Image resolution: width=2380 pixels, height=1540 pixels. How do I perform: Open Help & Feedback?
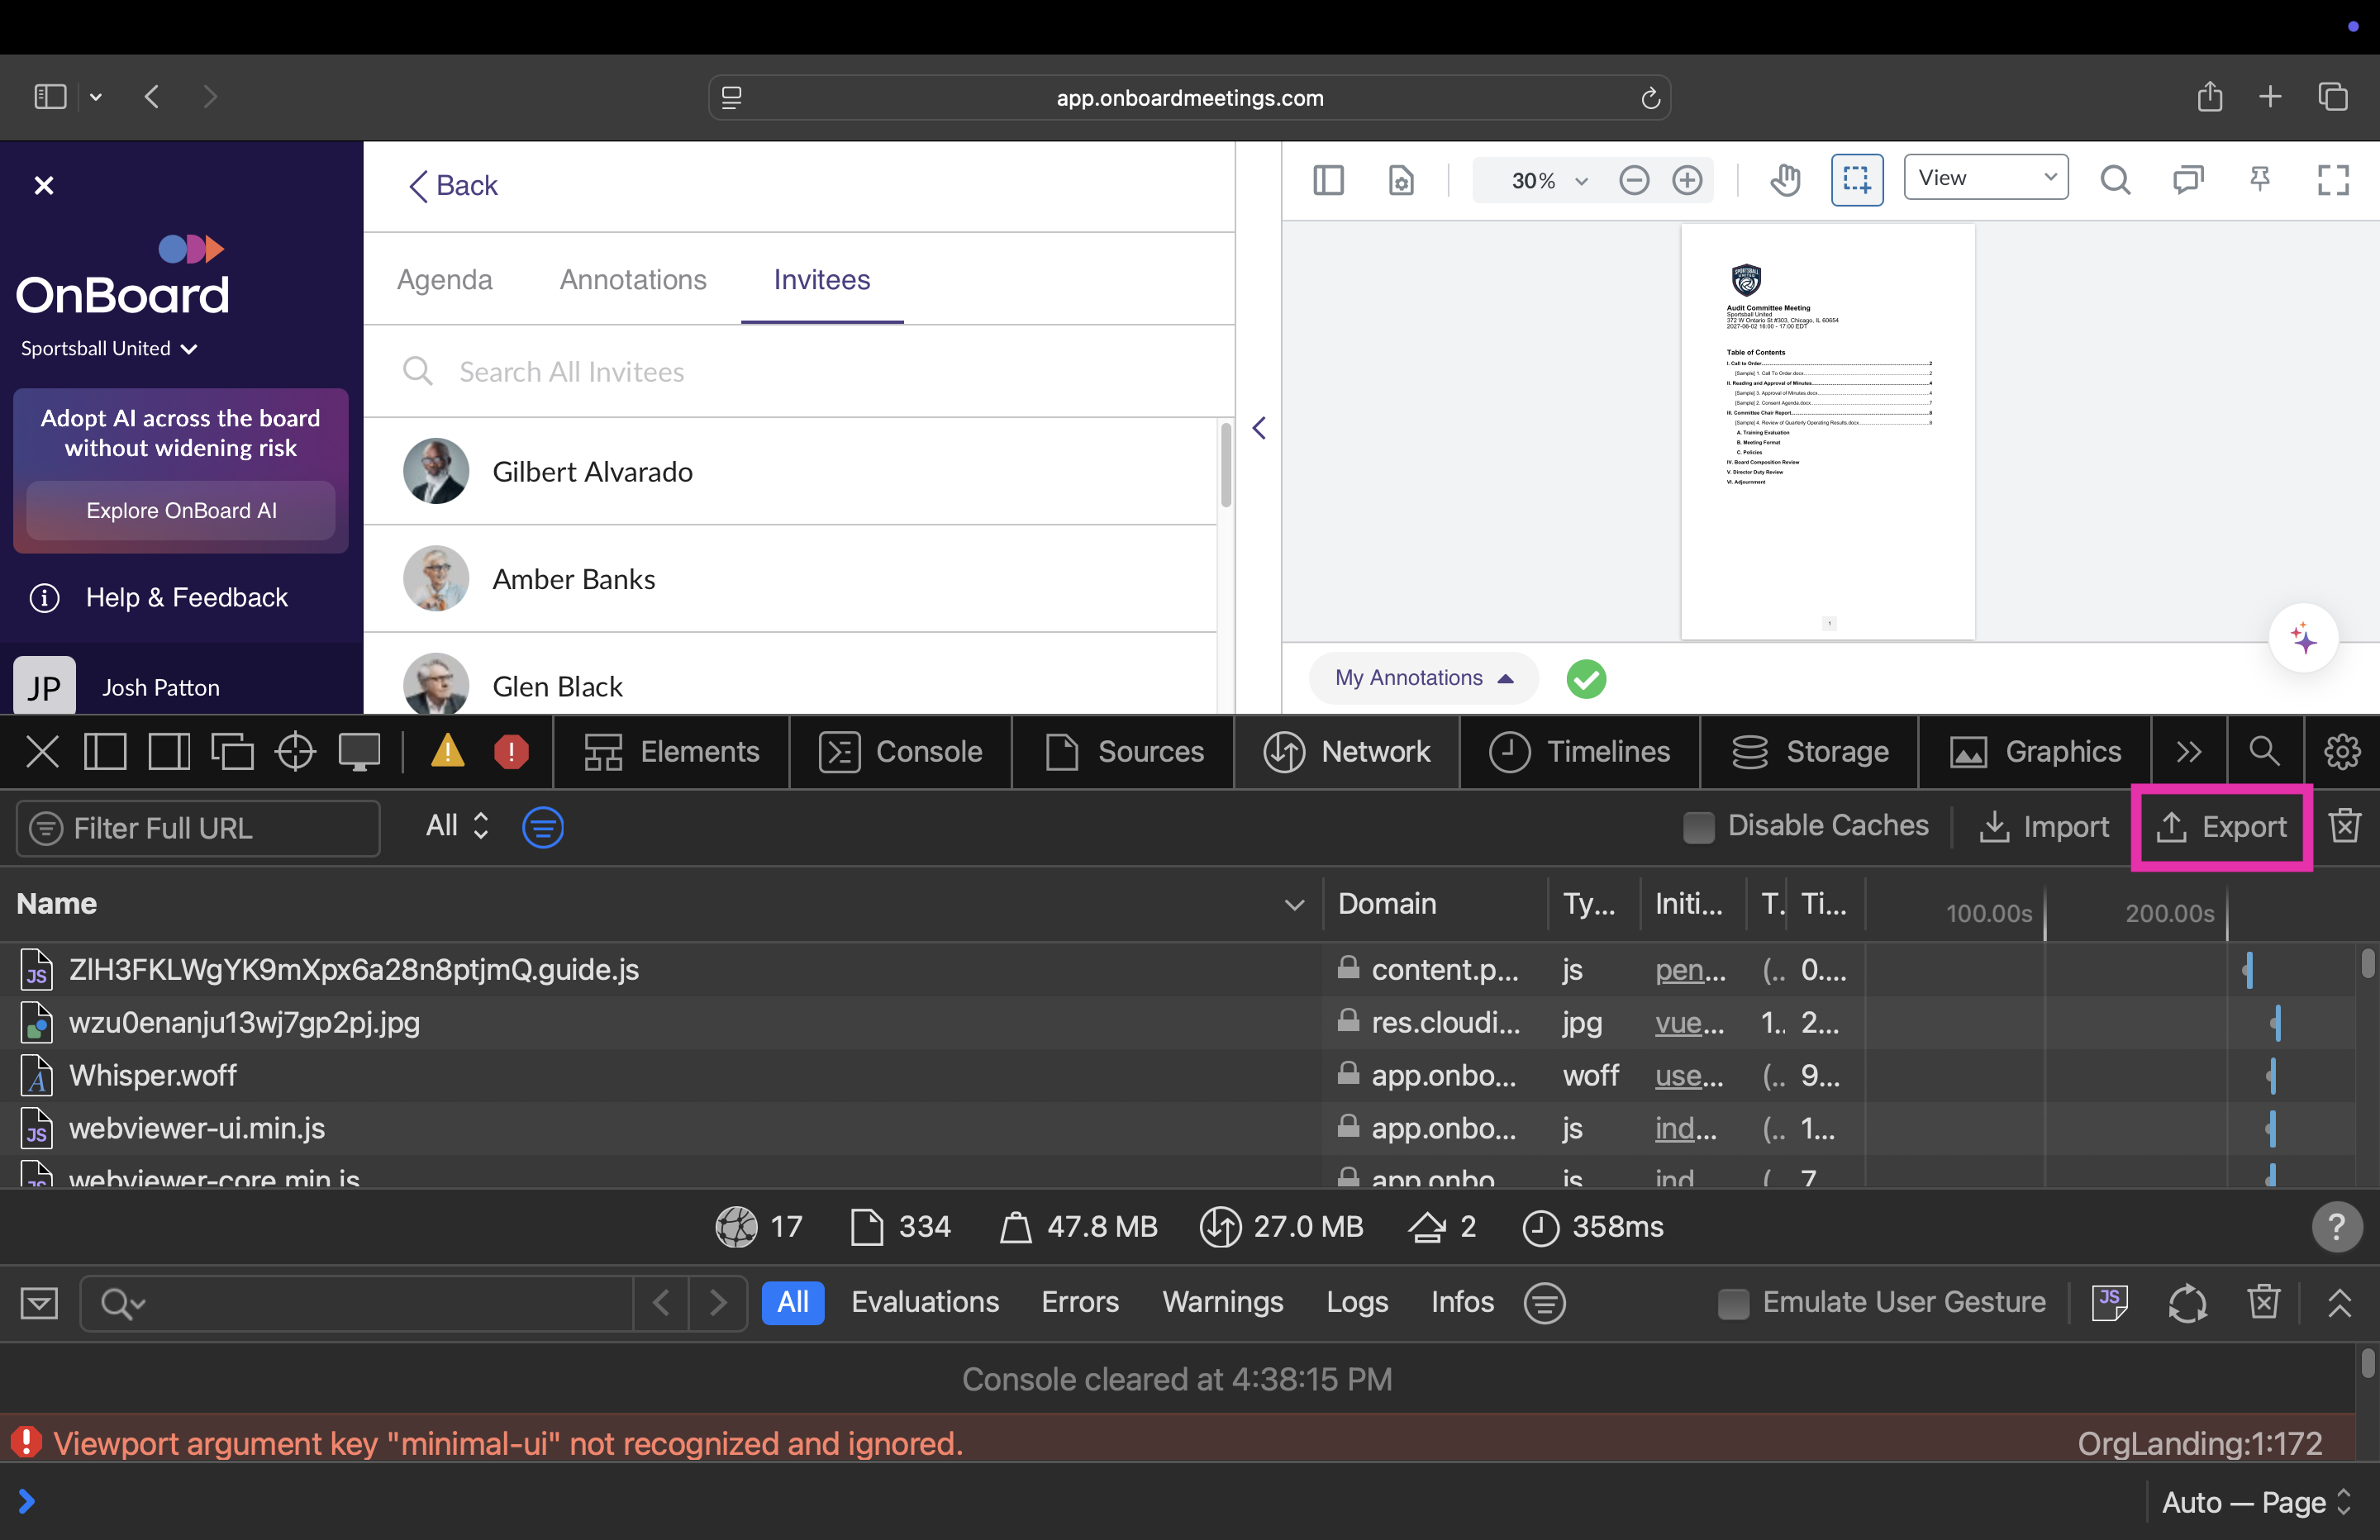click(x=159, y=597)
